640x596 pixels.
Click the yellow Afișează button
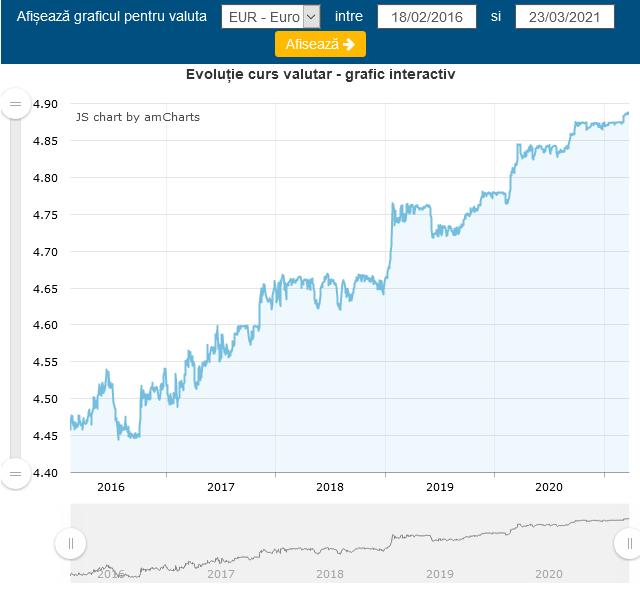point(320,44)
